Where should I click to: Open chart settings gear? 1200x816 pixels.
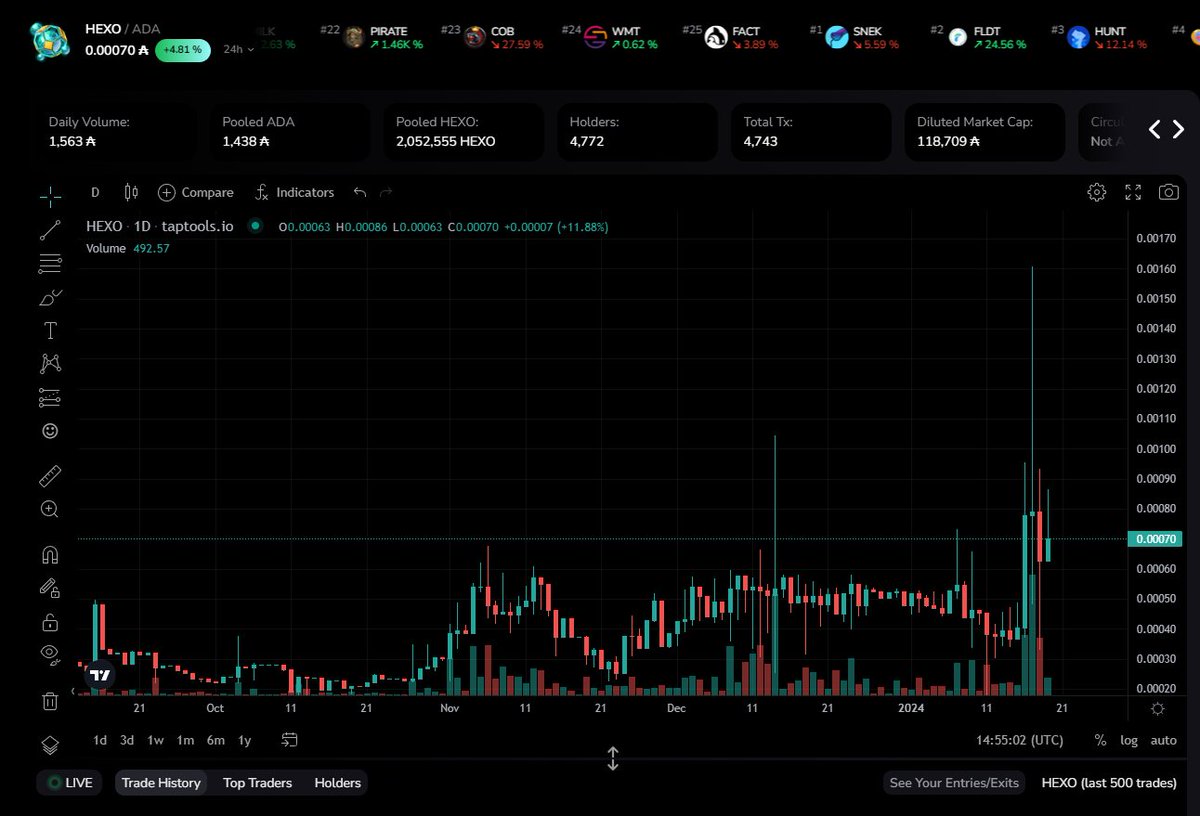[1097, 192]
